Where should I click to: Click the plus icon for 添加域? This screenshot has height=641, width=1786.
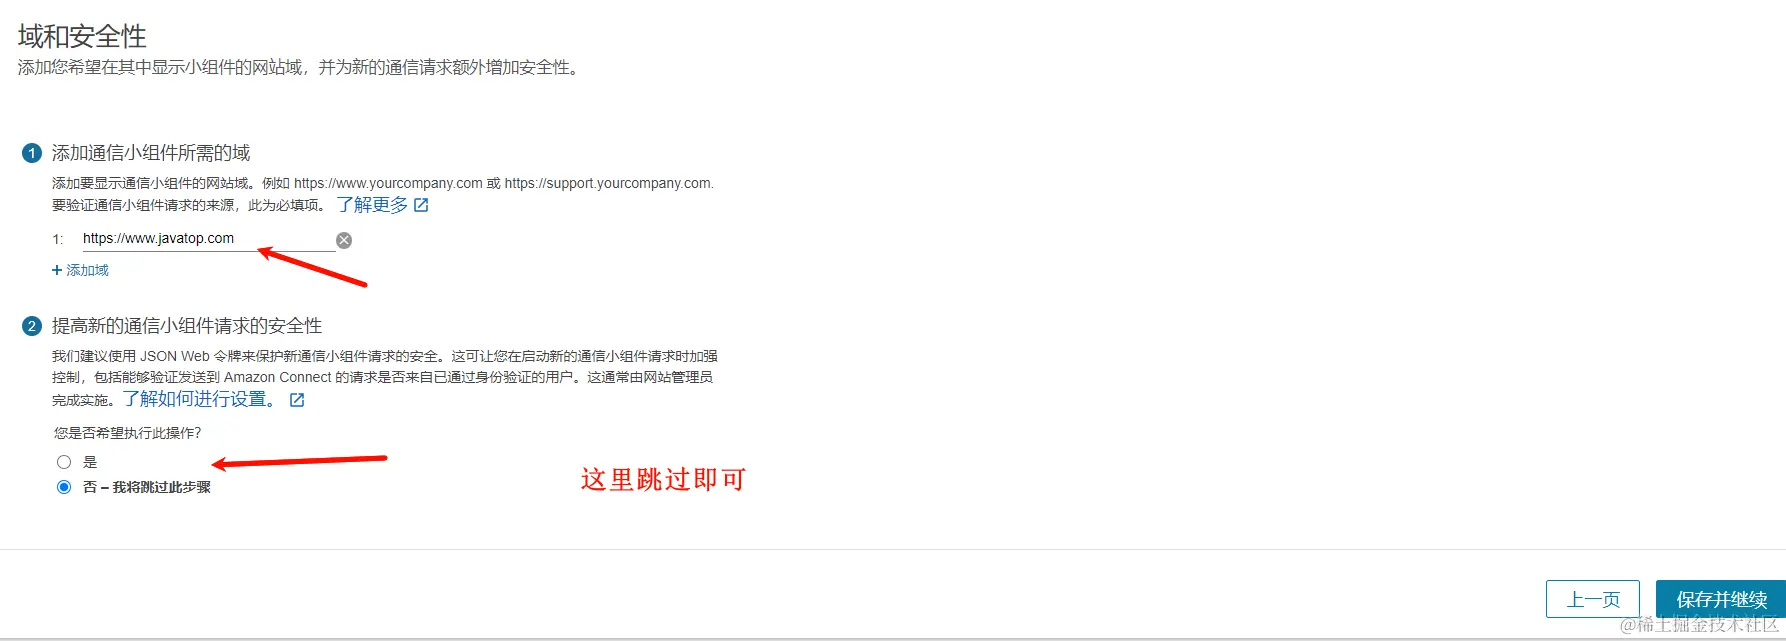point(57,270)
